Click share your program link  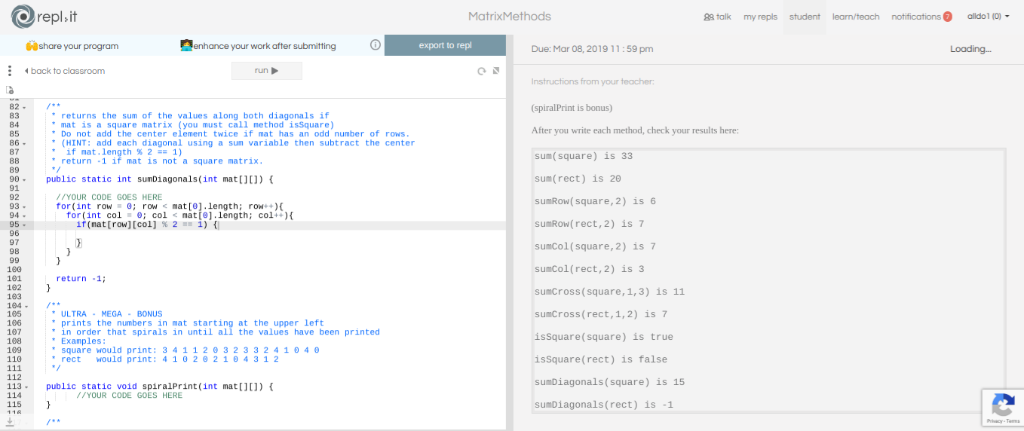point(72,46)
